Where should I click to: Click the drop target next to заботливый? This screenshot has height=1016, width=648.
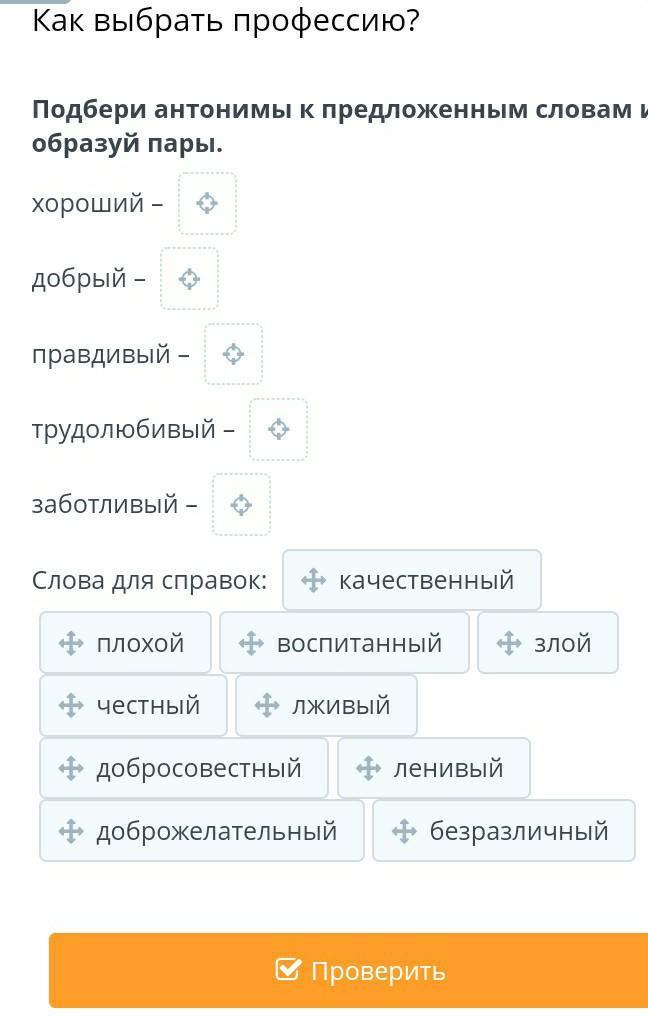241,505
